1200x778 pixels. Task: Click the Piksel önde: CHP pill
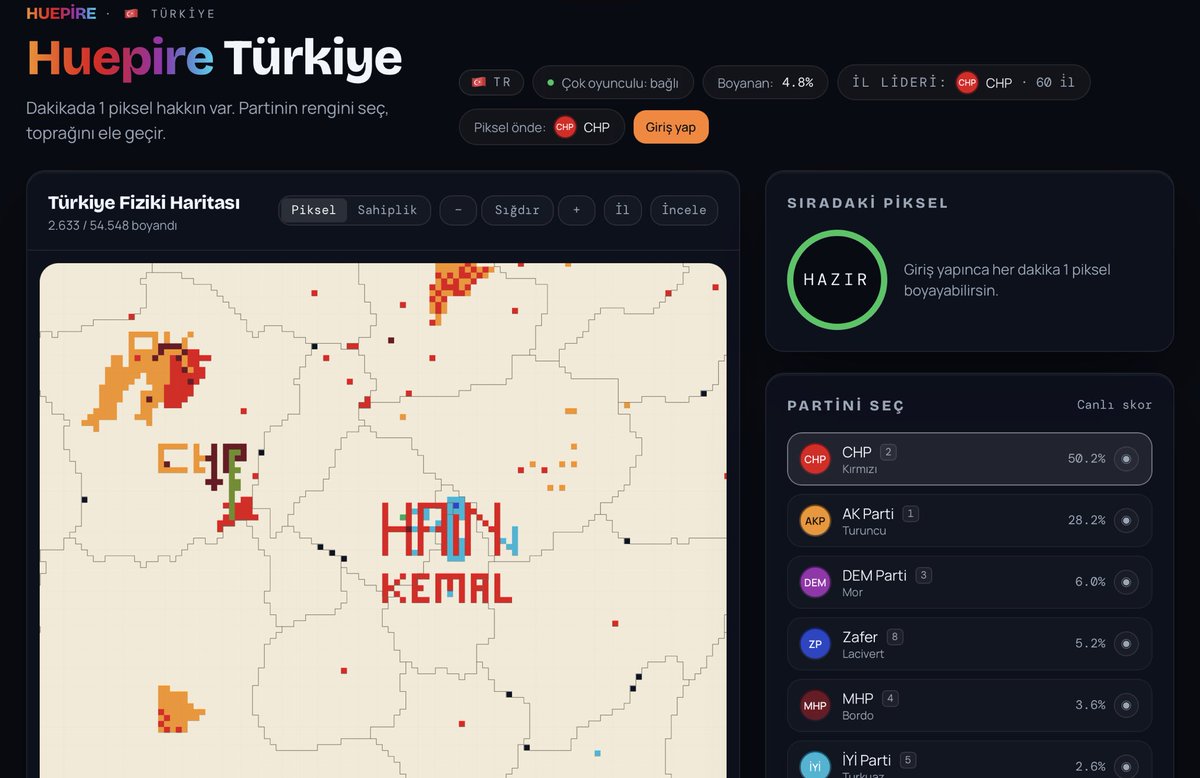542,127
